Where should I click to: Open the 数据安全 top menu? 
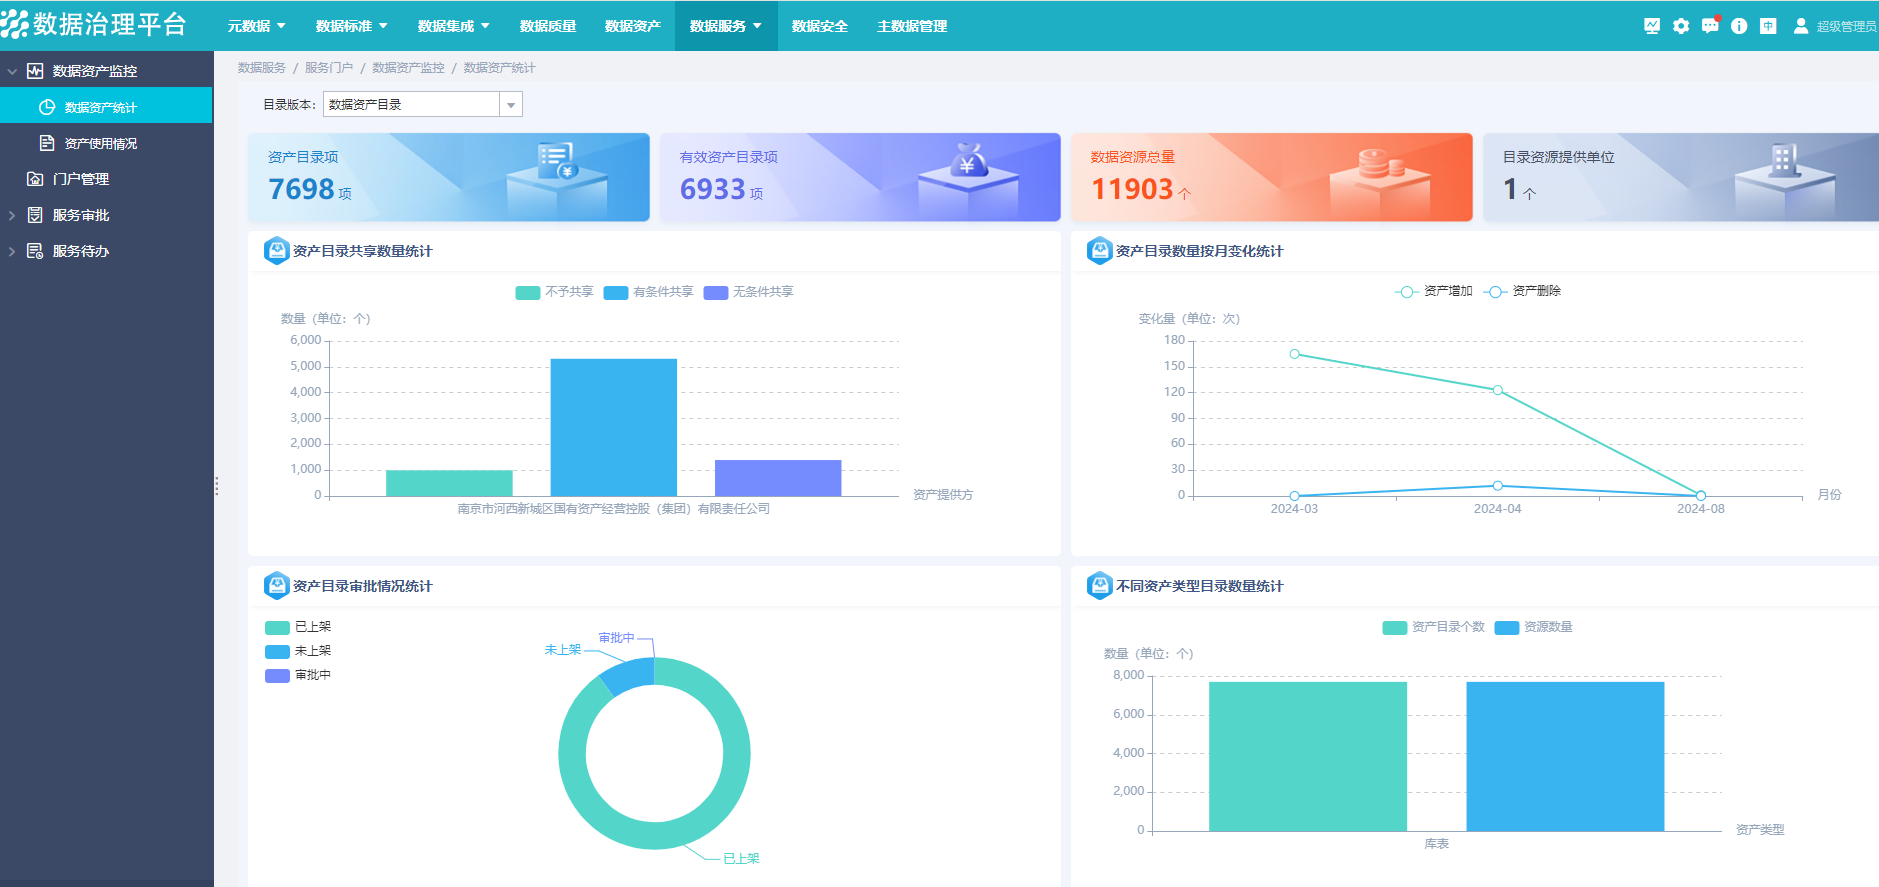[820, 26]
